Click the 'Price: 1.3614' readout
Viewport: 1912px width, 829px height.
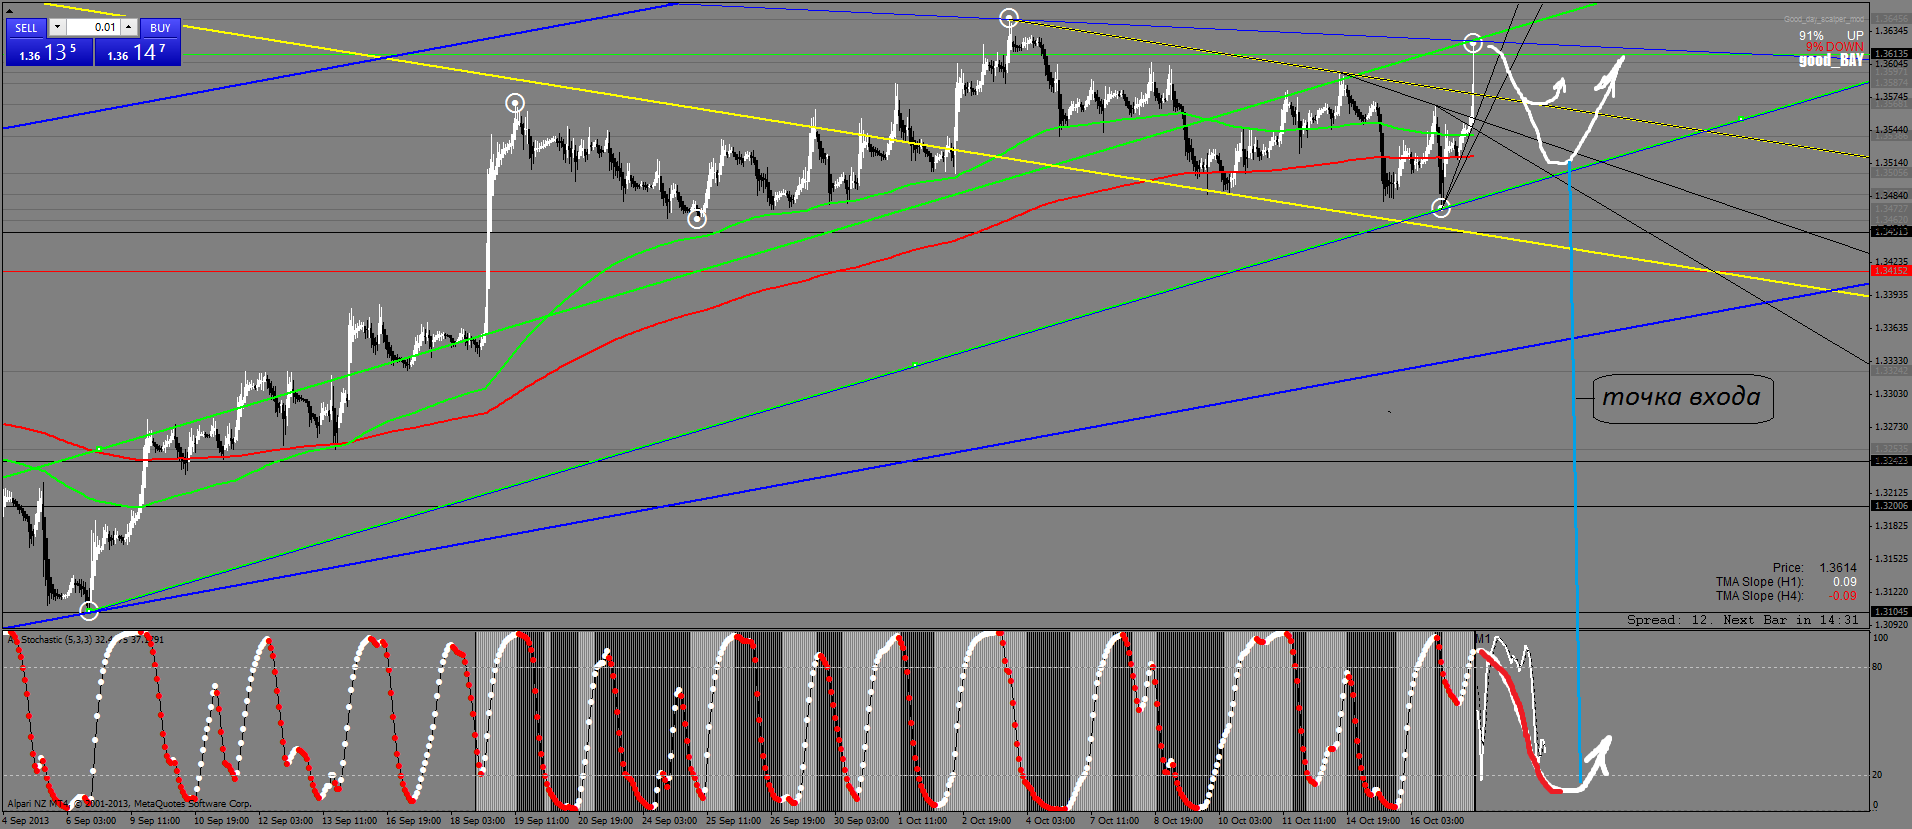click(x=1814, y=567)
